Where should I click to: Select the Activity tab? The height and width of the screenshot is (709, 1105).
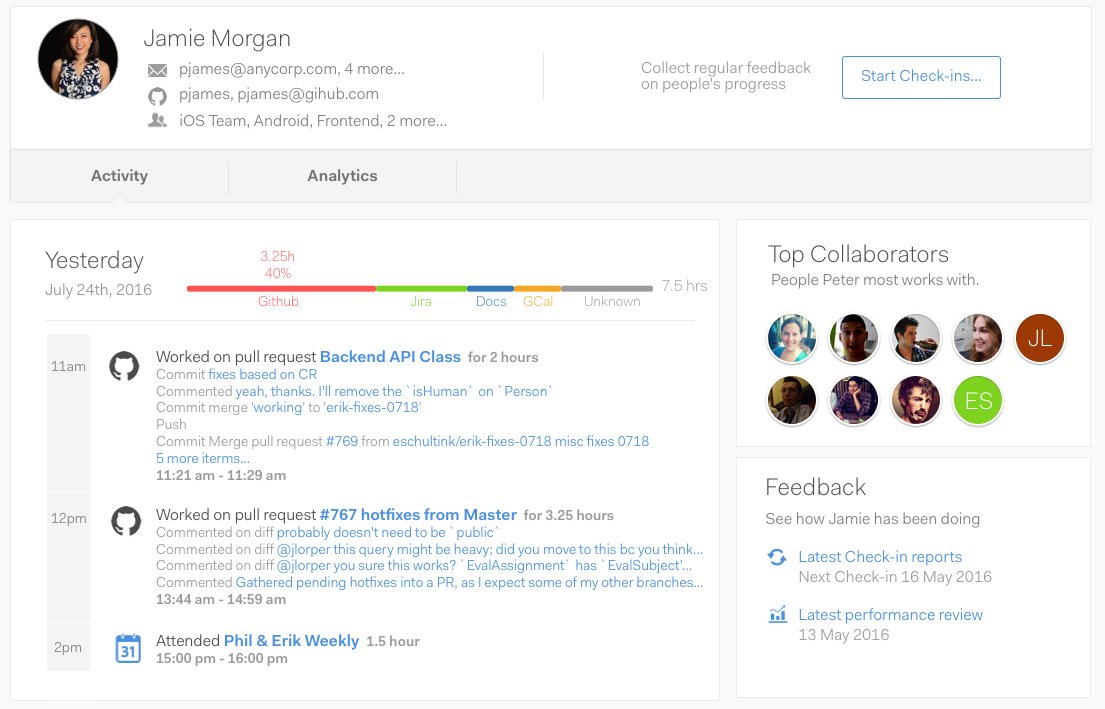[119, 176]
